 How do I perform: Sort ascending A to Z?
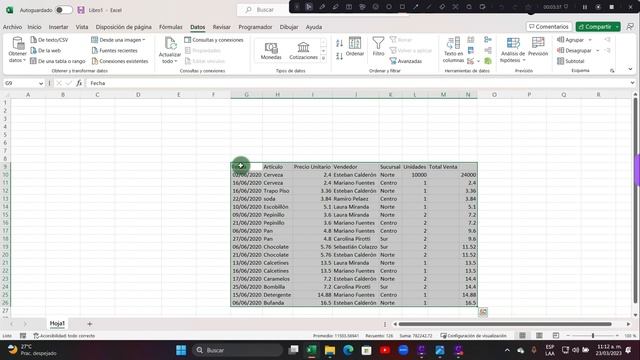click(339, 43)
